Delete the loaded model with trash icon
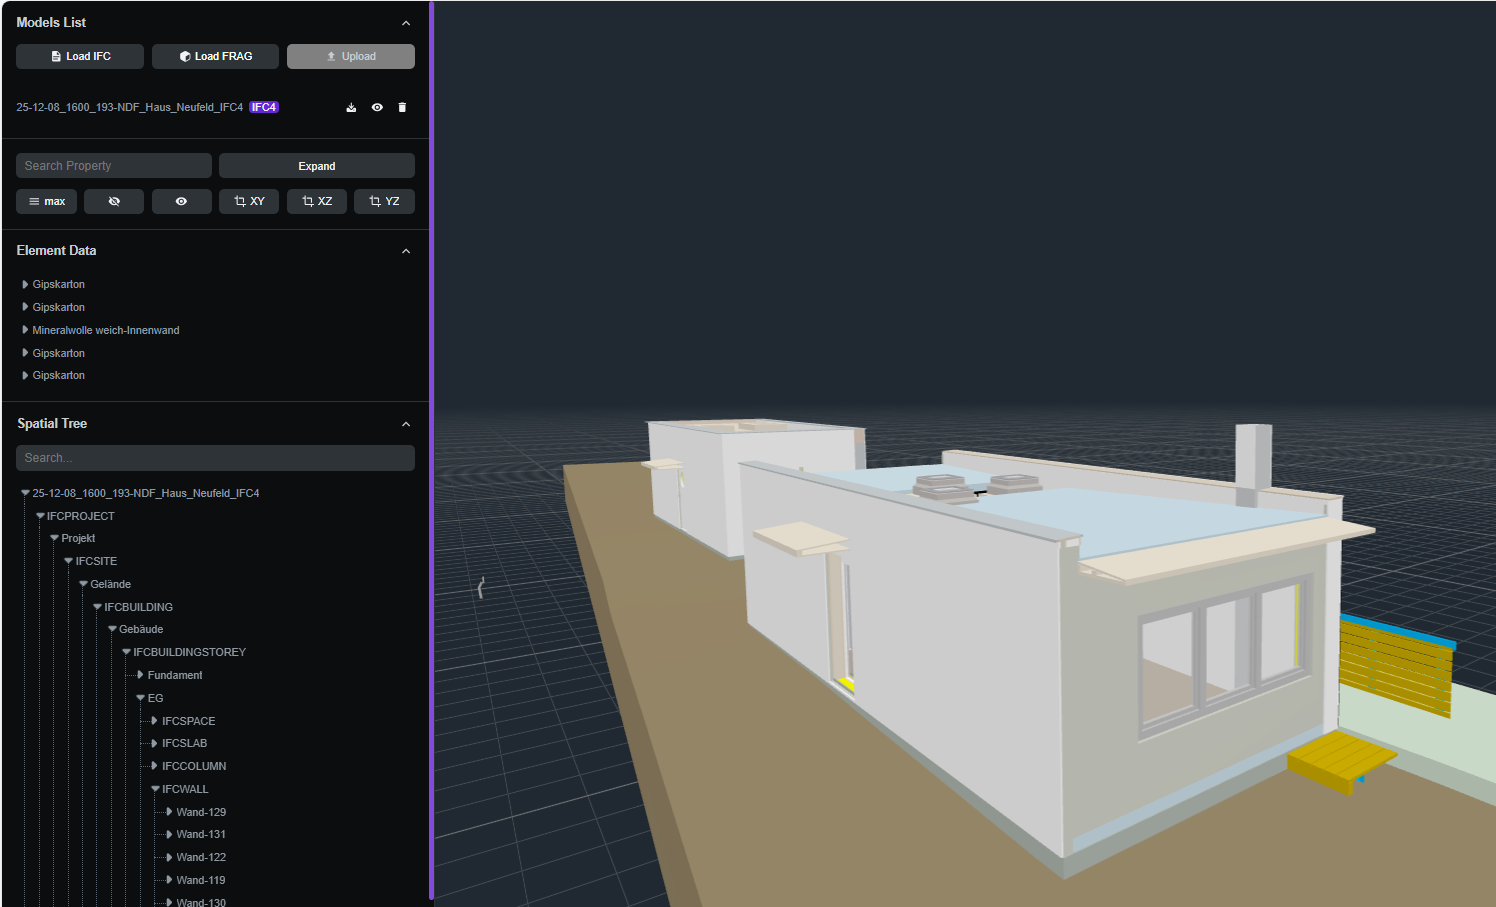The height and width of the screenshot is (907, 1496). click(402, 108)
